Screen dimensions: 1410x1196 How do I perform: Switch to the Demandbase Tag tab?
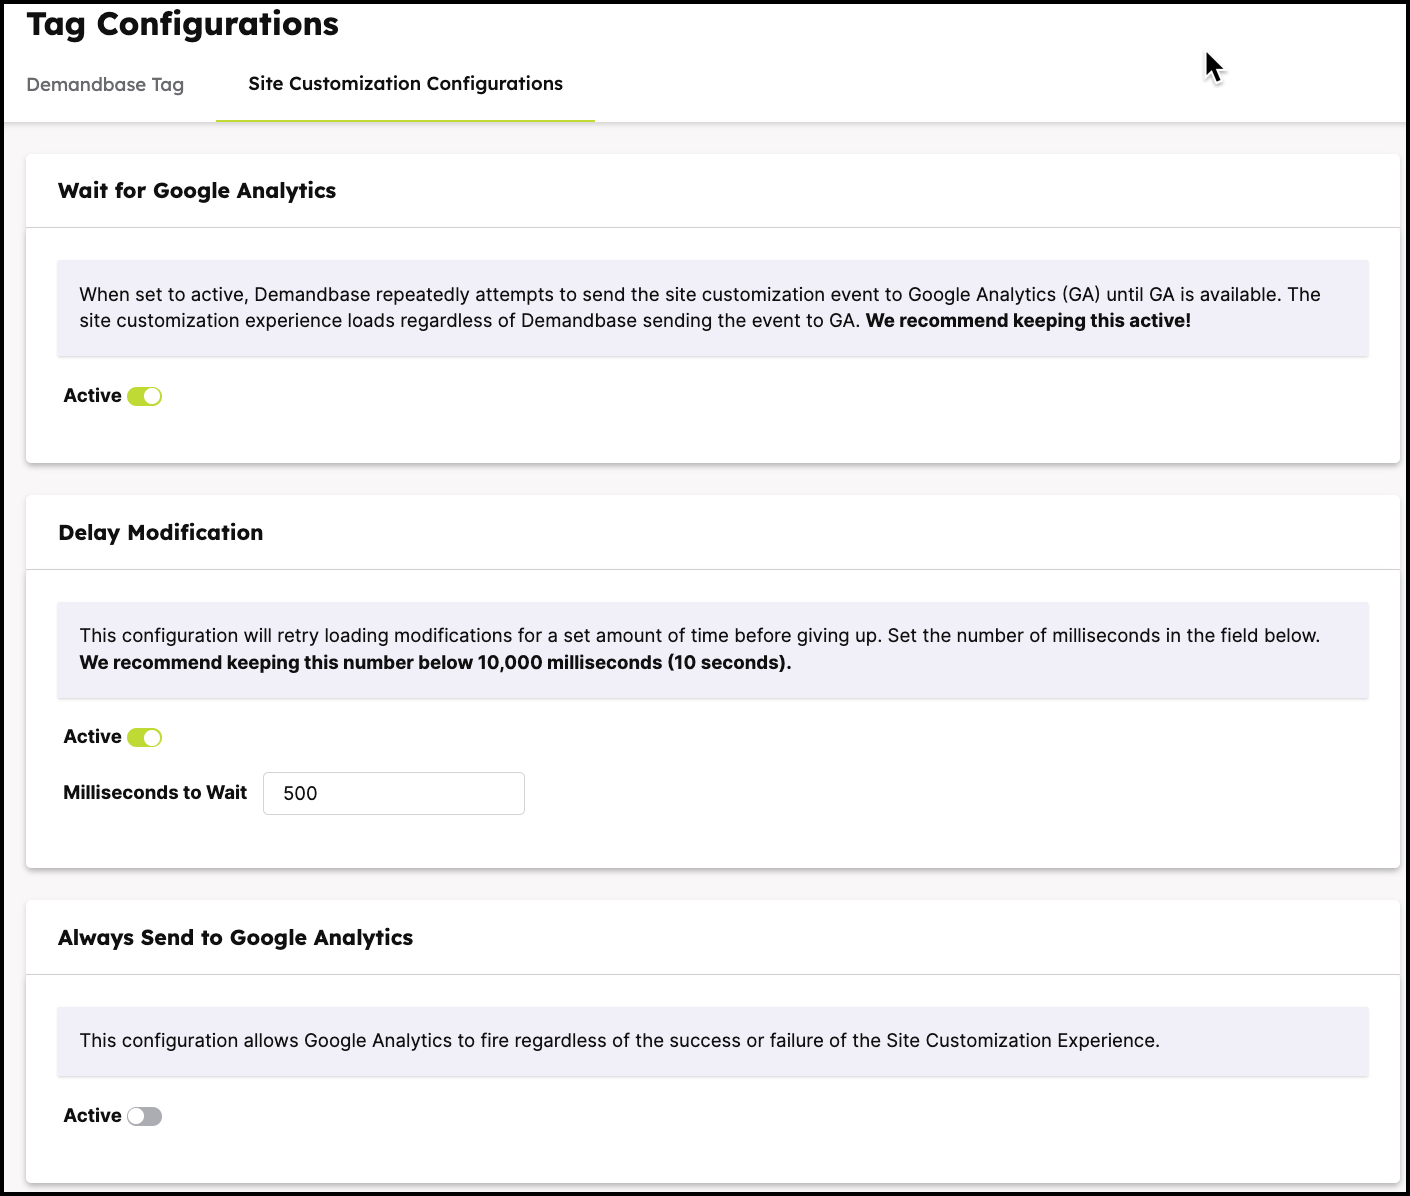coord(105,85)
